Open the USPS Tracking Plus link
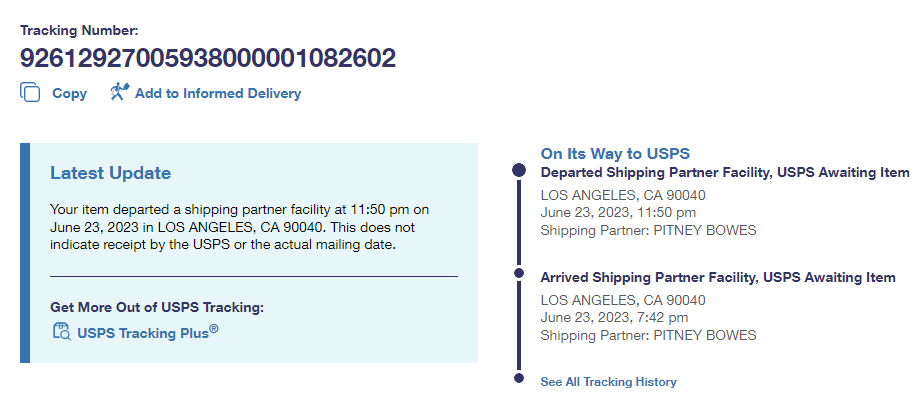Screen dimensions: 916x408 click(x=147, y=333)
